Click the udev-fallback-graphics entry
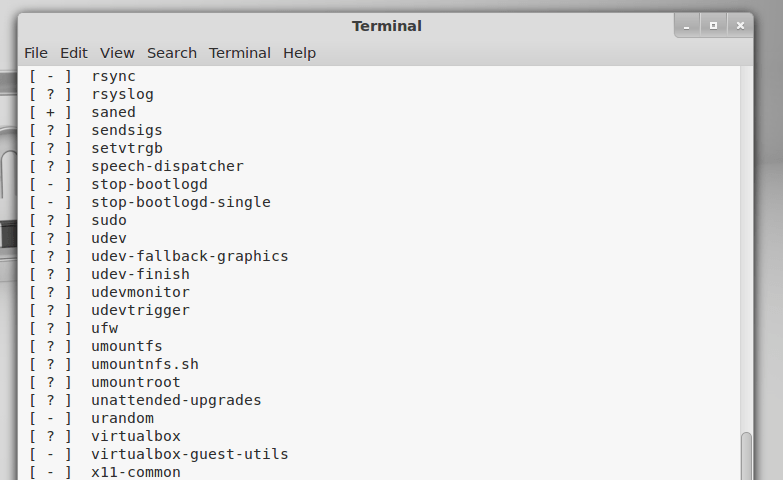 coord(189,256)
